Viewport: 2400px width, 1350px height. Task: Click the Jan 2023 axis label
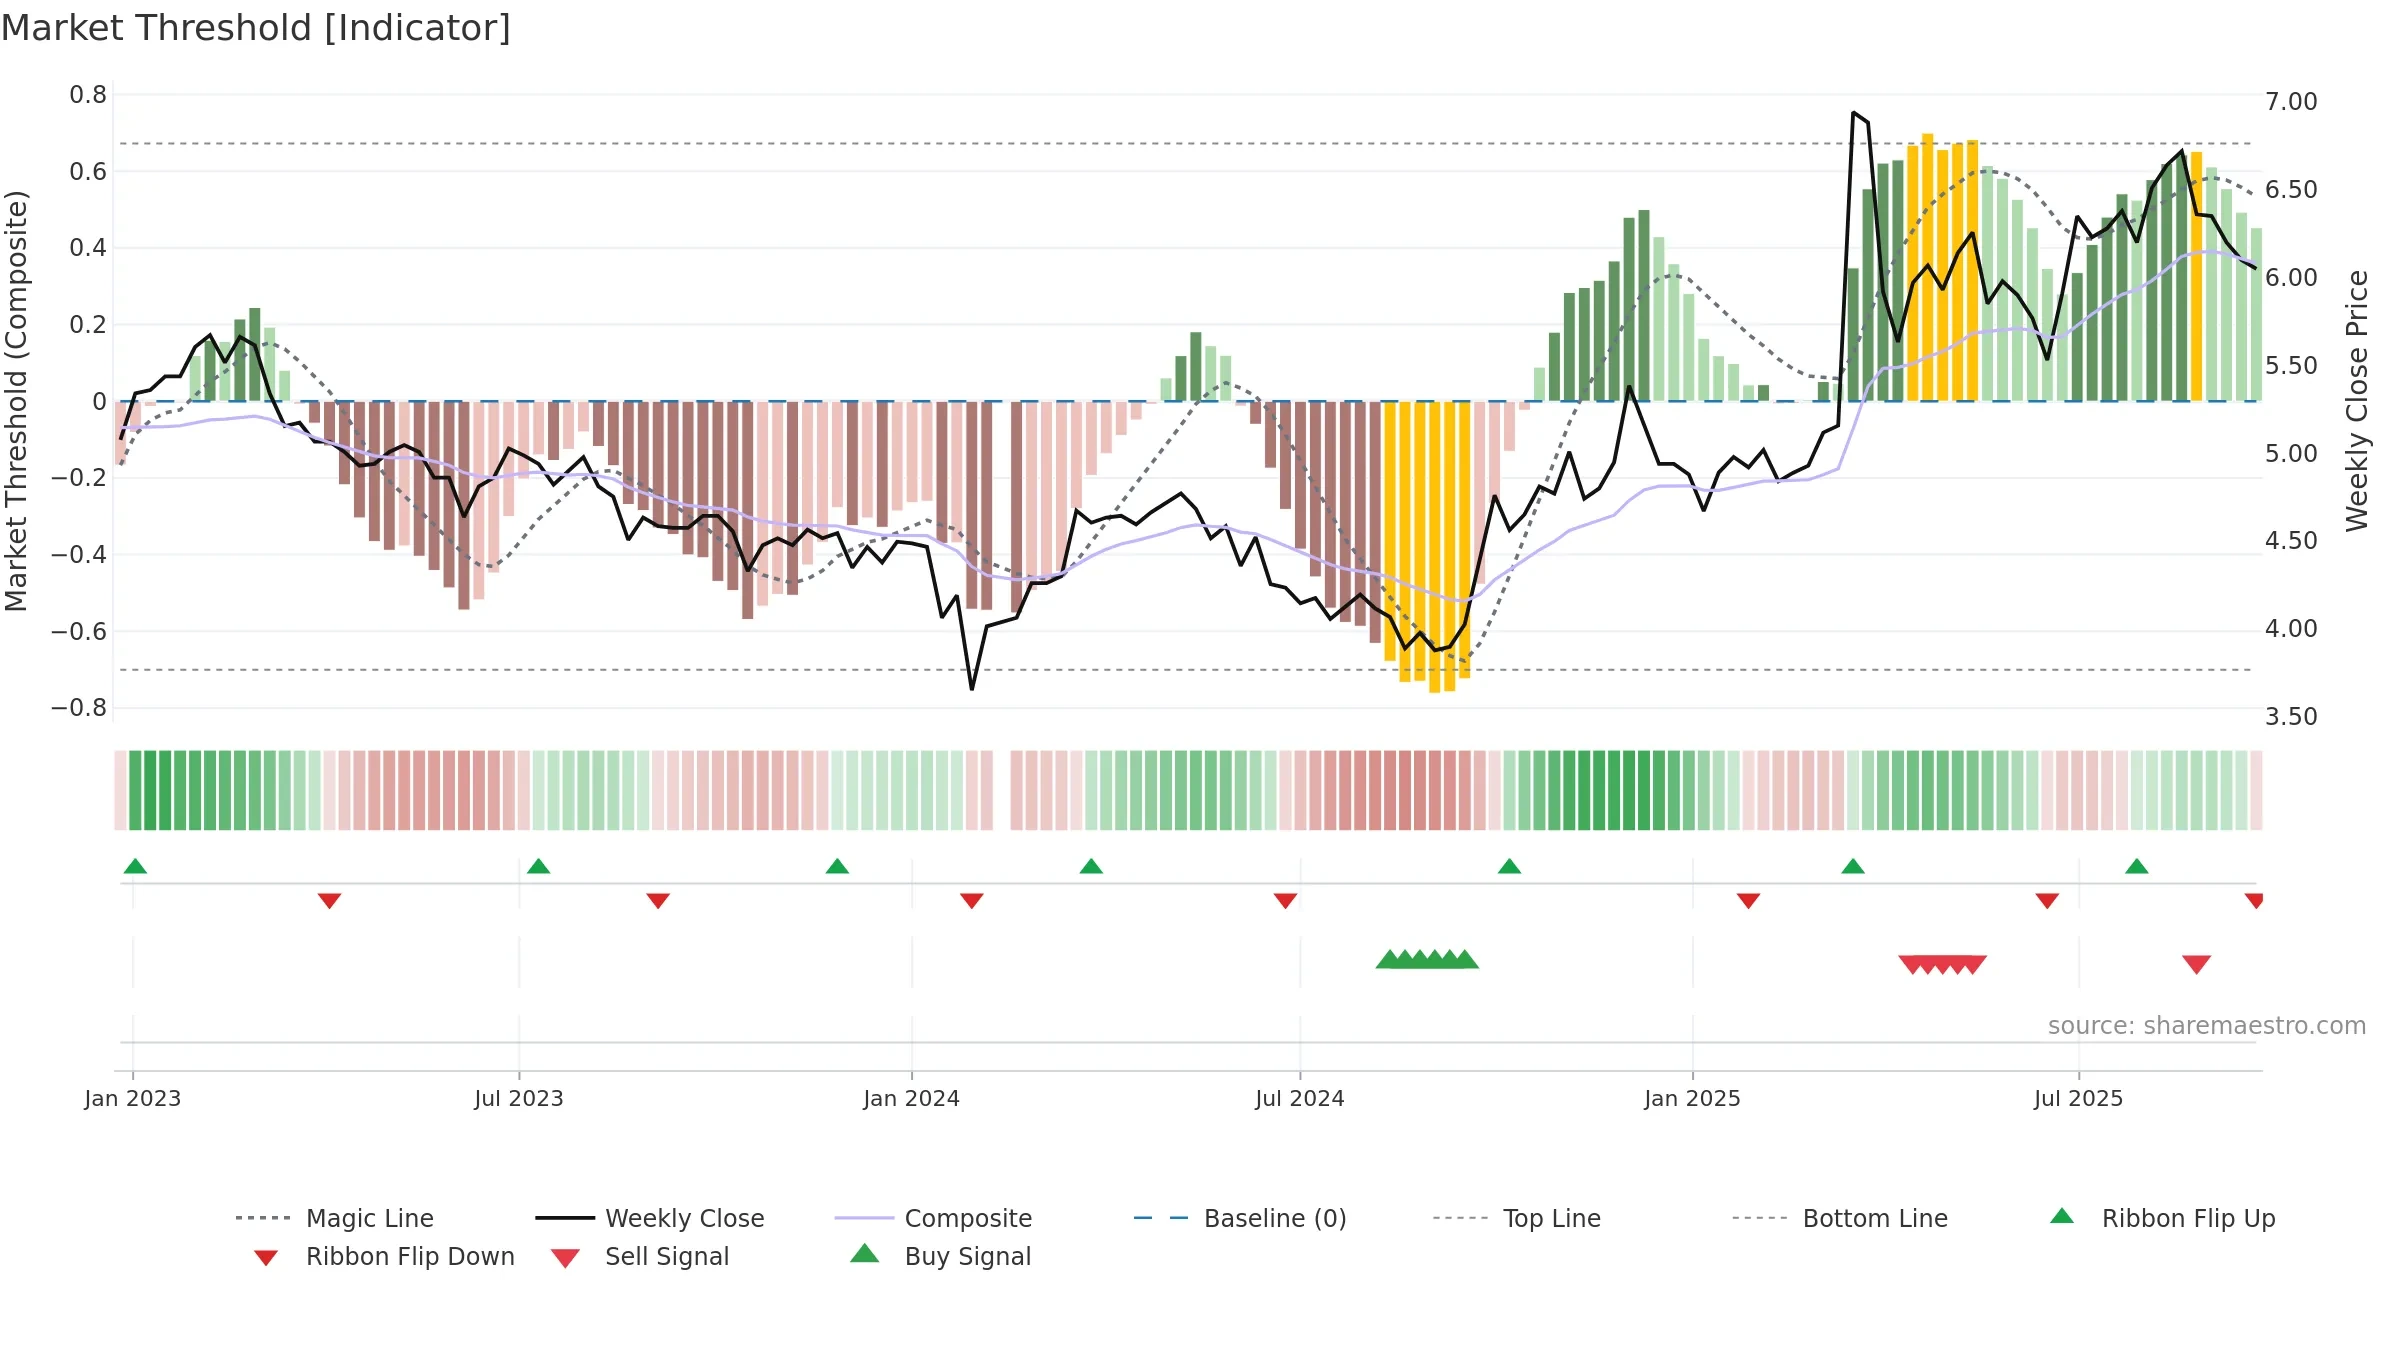(133, 1098)
